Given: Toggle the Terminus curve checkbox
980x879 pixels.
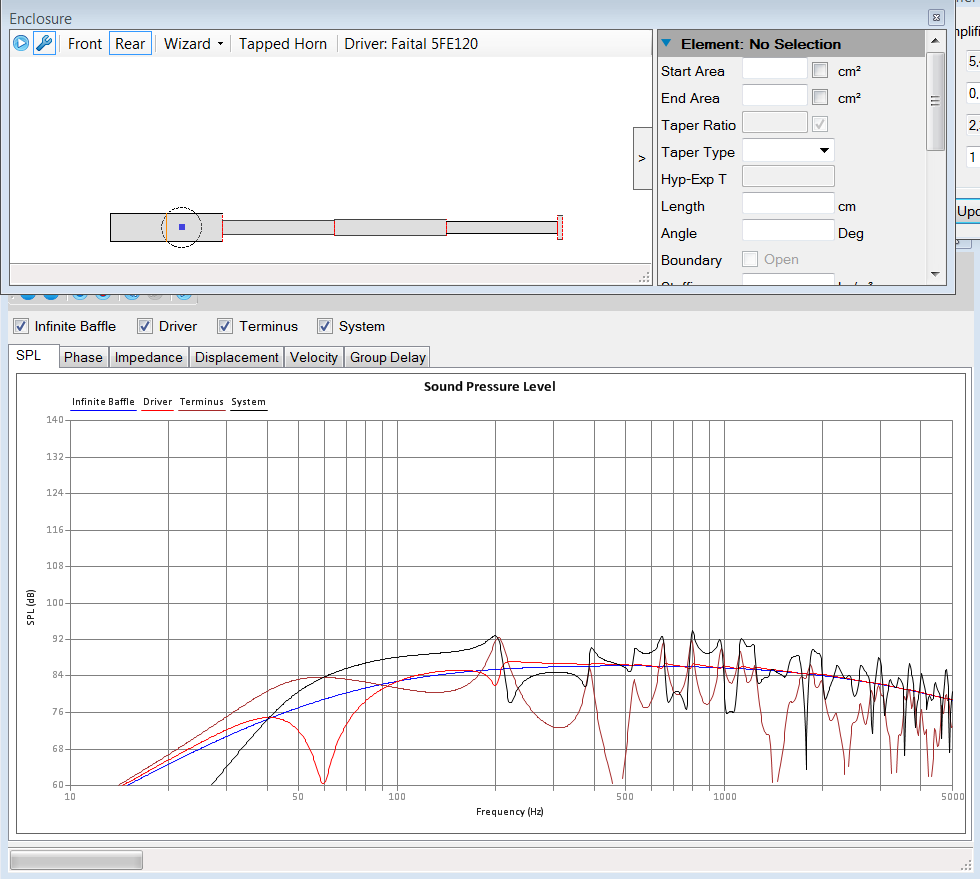Looking at the screenshot, I should (x=225, y=326).
